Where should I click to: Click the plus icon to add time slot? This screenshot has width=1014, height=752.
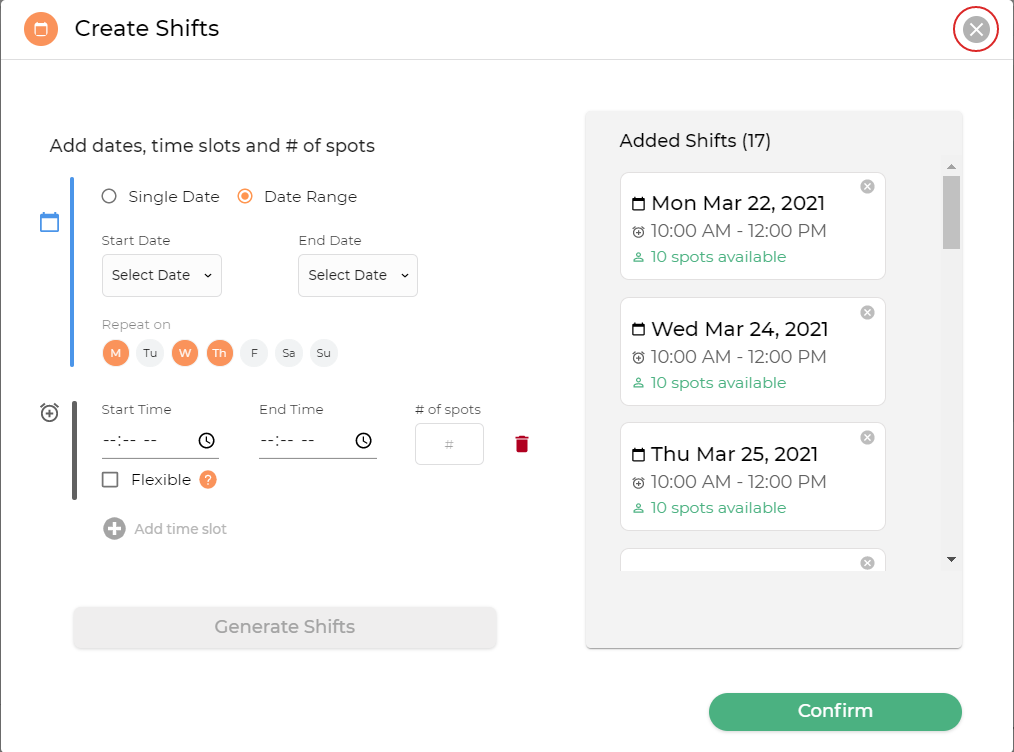pos(114,529)
